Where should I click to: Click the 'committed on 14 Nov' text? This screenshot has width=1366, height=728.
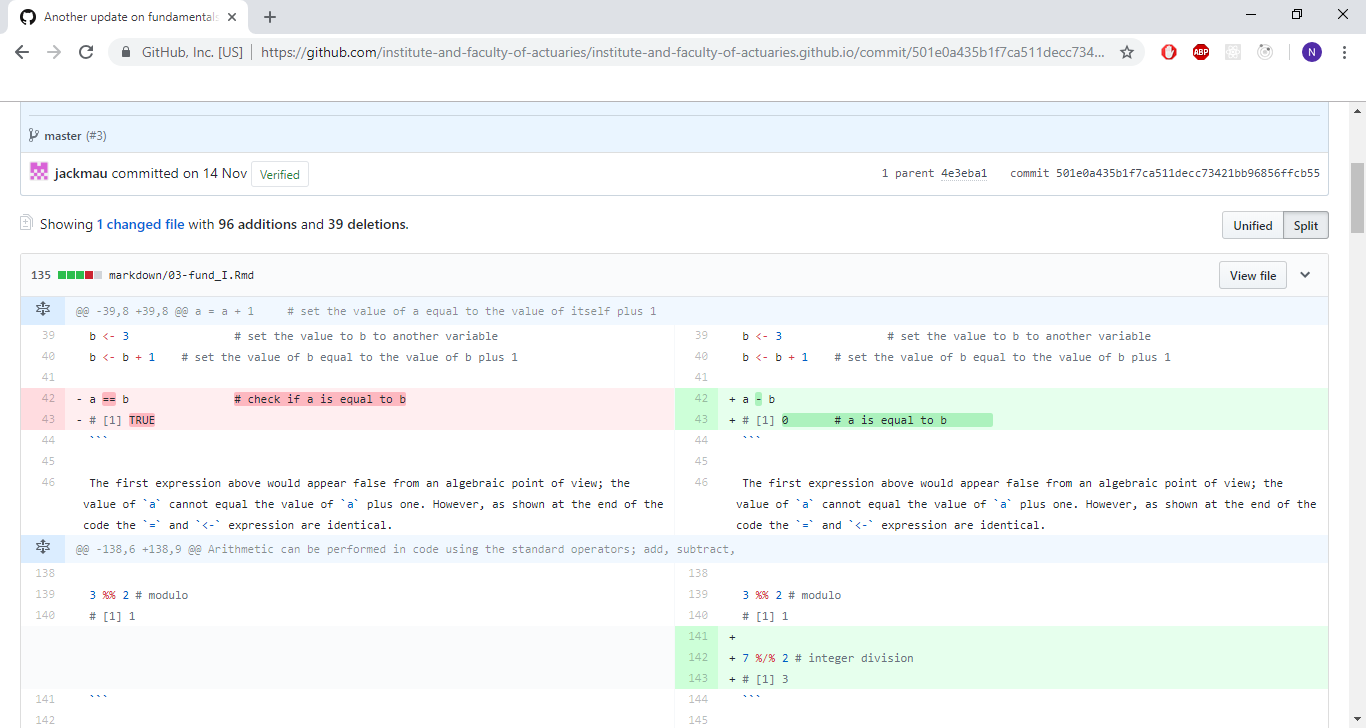(x=179, y=173)
